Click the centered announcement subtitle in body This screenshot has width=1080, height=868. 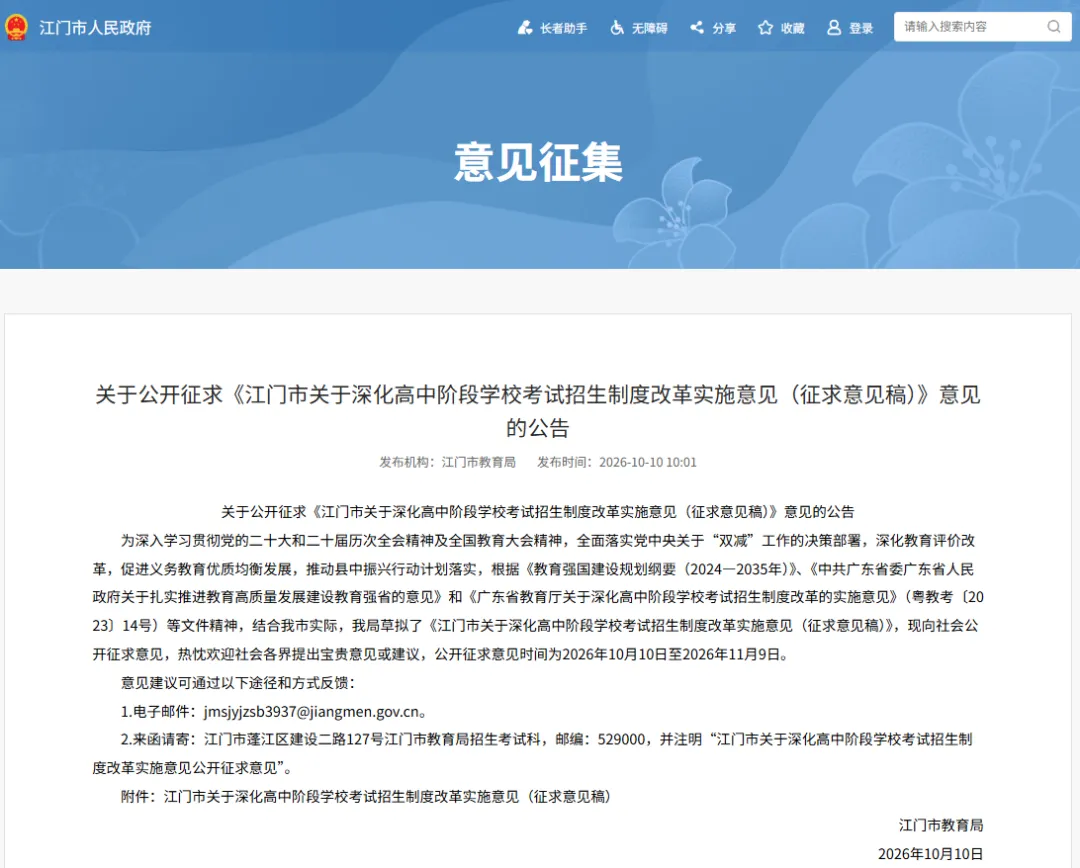(x=537, y=512)
